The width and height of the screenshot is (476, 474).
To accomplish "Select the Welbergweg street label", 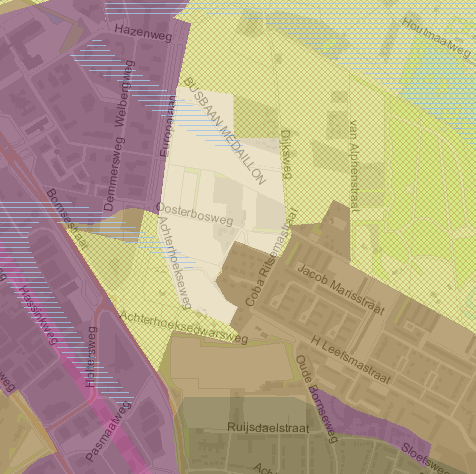I will [125, 94].
